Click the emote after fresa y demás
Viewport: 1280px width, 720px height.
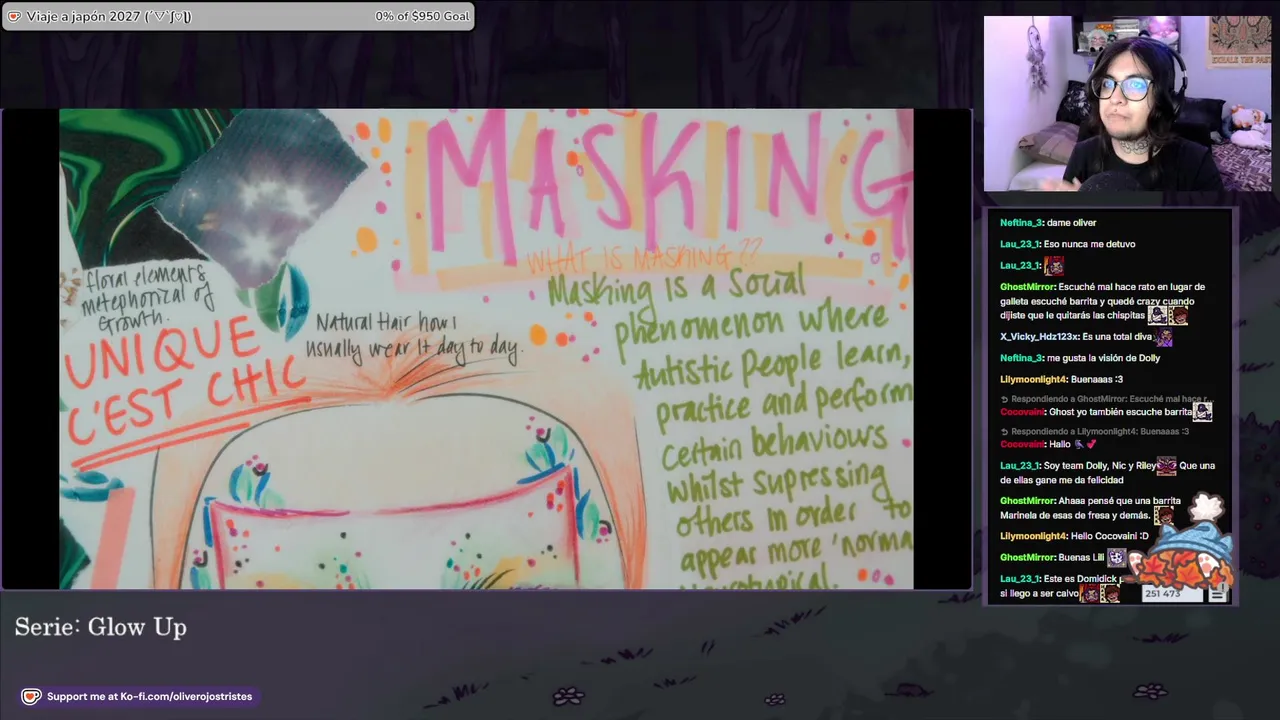coord(1162,516)
